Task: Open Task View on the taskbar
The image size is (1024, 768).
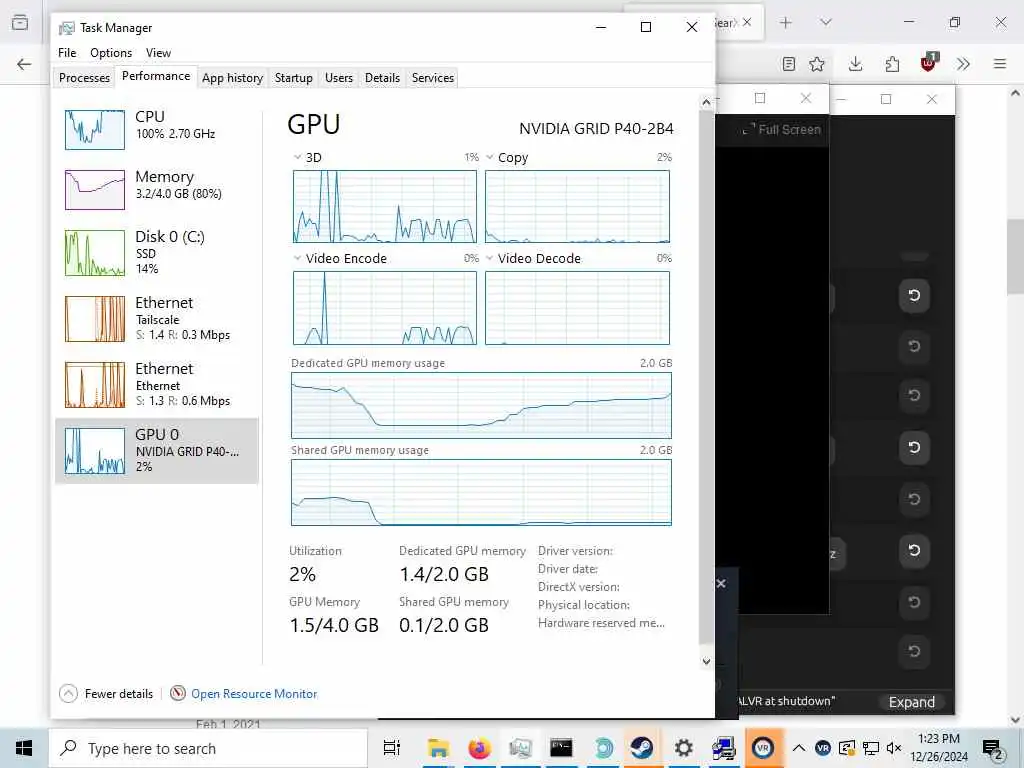Action: 392,748
